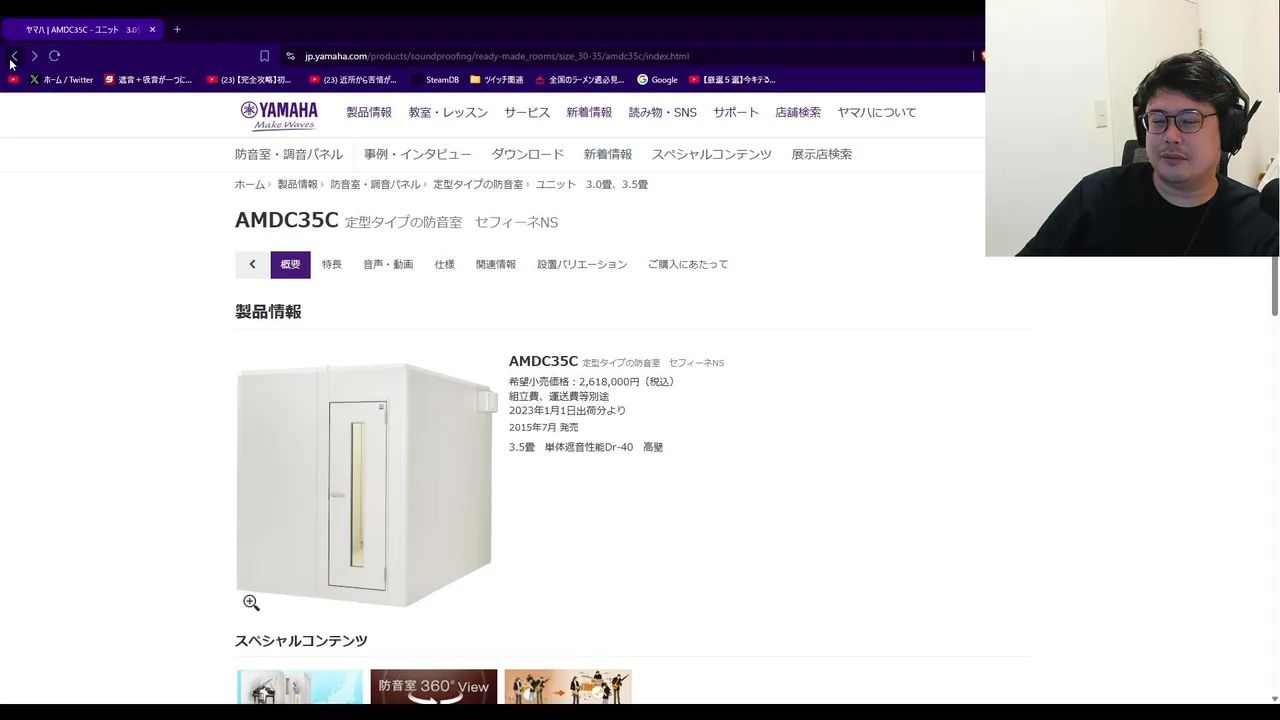Screen dimensions: 1280x720
Task: Enlarge the AMDC35C soundproof room image
Action: [x=366, y=485]
